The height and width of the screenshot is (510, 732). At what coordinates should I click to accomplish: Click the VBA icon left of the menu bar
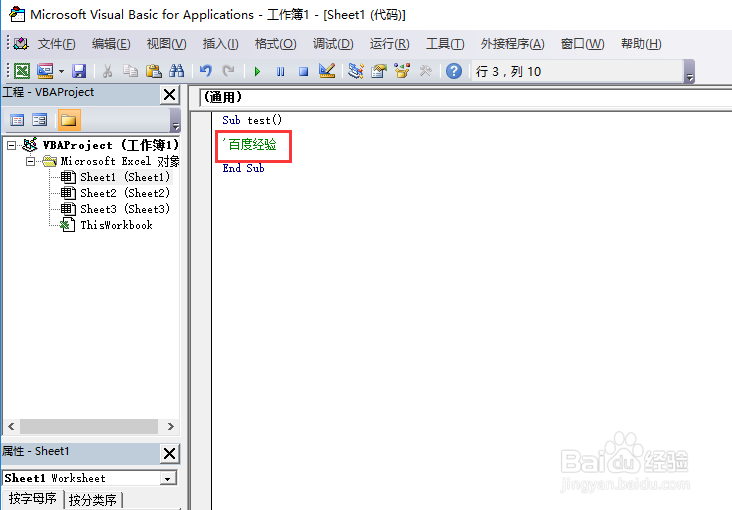click(x=21, y=44)
